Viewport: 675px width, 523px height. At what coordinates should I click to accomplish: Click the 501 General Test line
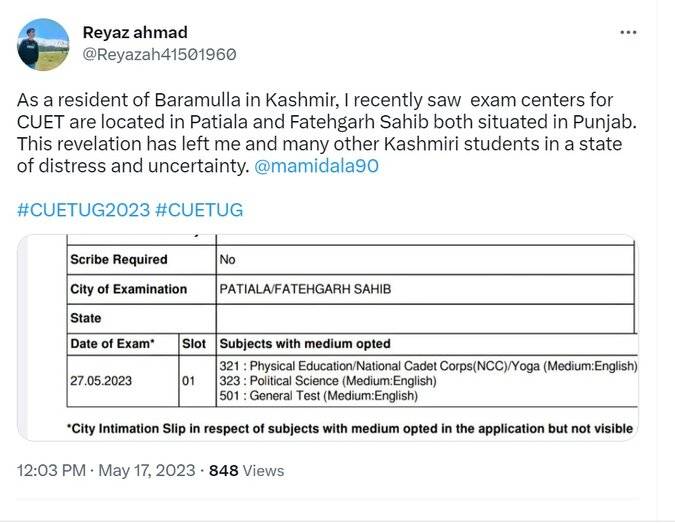pos(317,396)
